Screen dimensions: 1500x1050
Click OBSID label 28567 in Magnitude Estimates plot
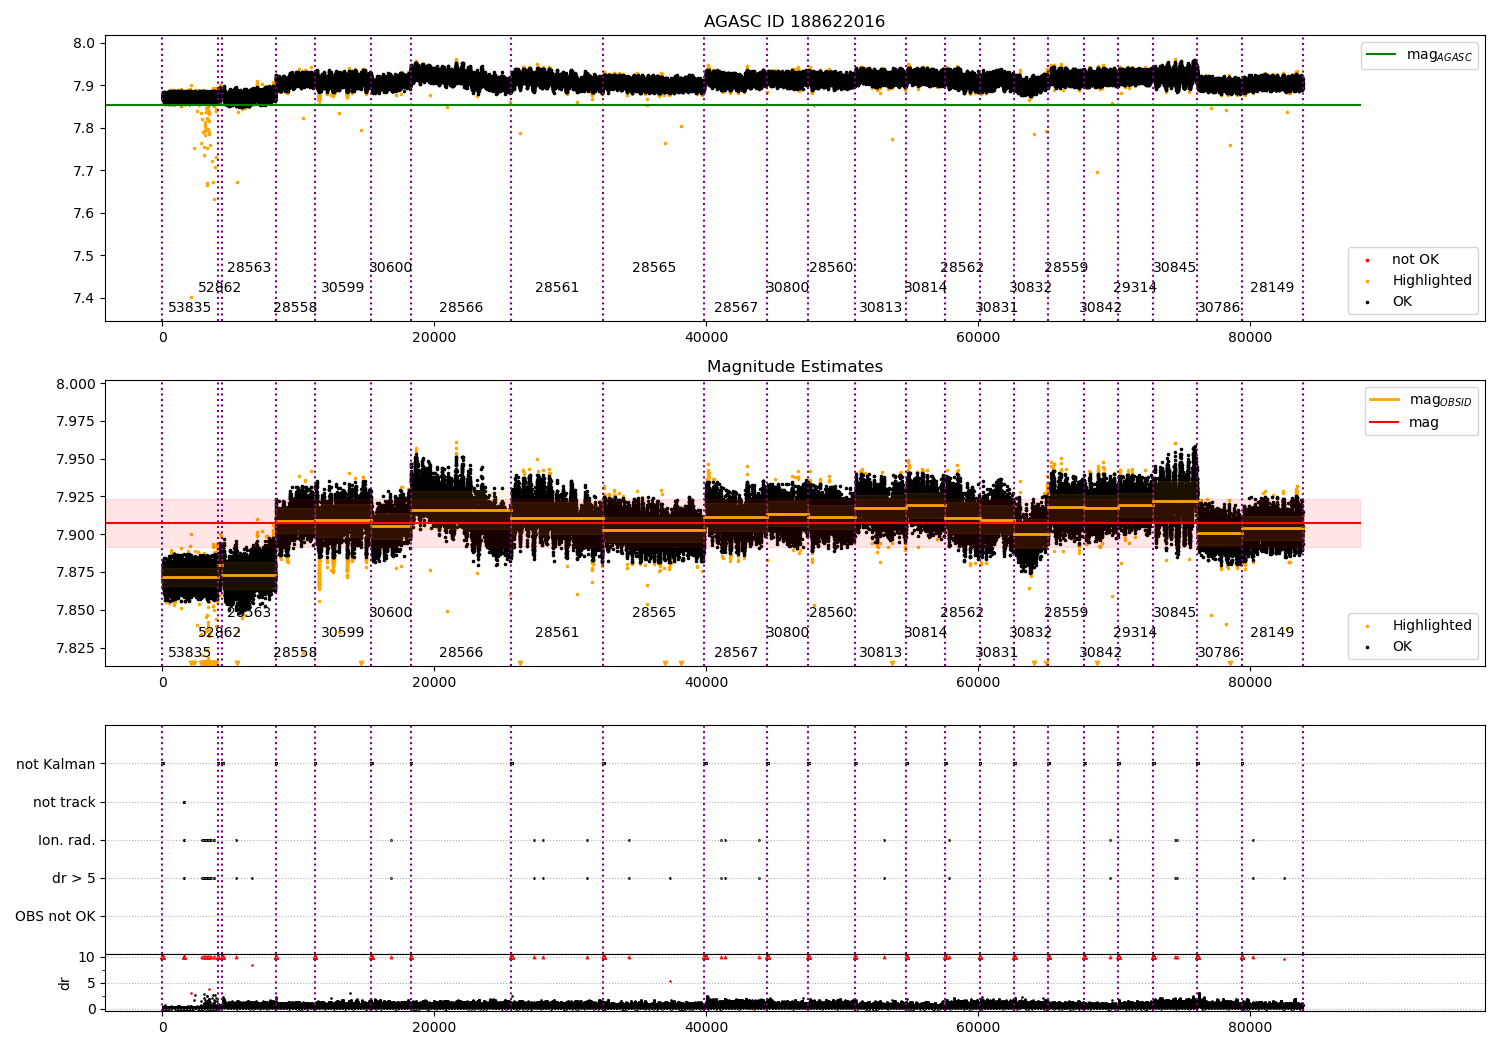pos(736,653)
